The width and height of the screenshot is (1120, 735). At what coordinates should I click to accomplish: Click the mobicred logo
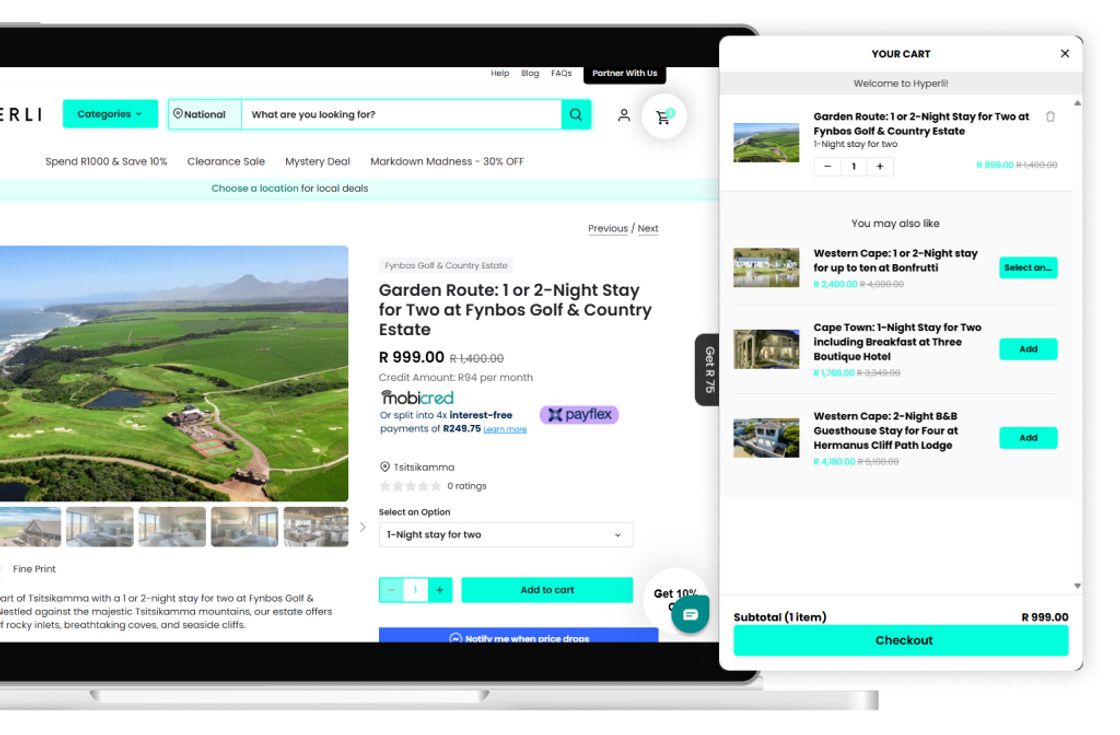point(417,397)
